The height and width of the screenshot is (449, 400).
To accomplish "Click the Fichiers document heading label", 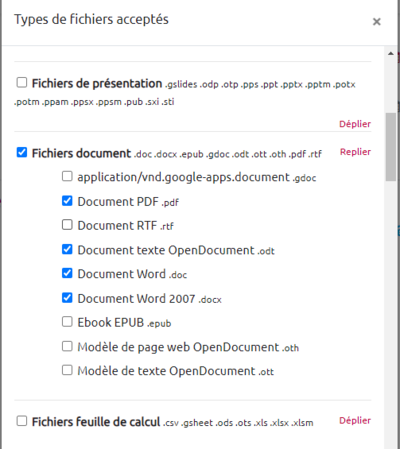I will pos(81,153).
